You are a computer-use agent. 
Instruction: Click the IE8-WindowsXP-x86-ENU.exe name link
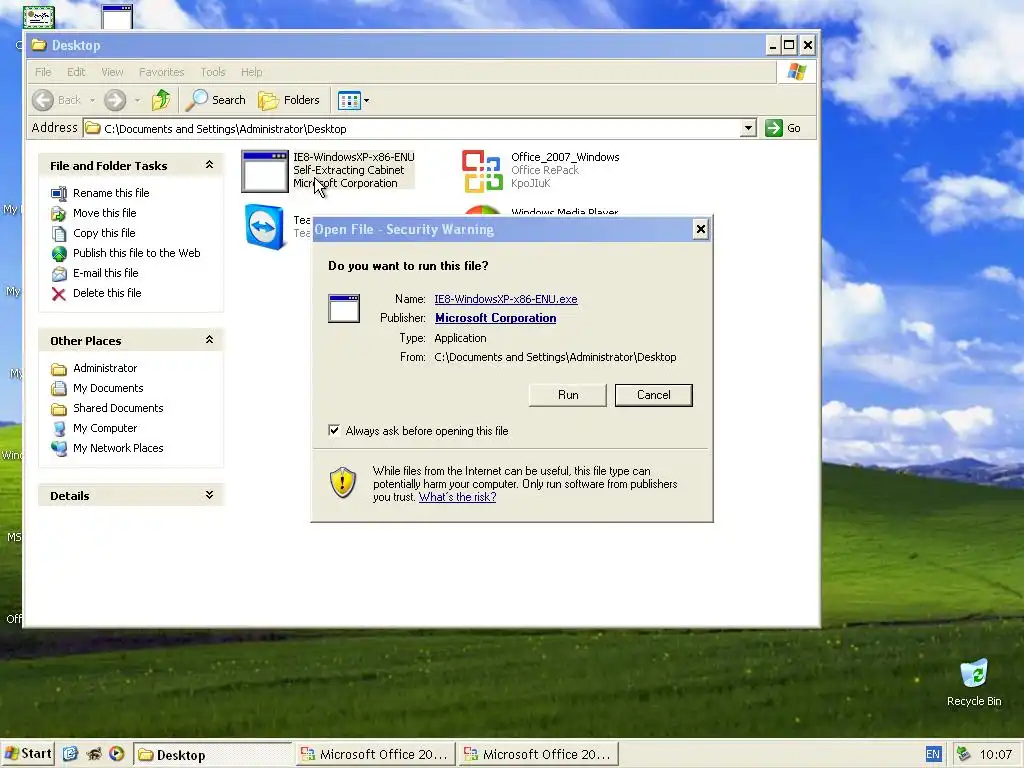pos(506,299)
